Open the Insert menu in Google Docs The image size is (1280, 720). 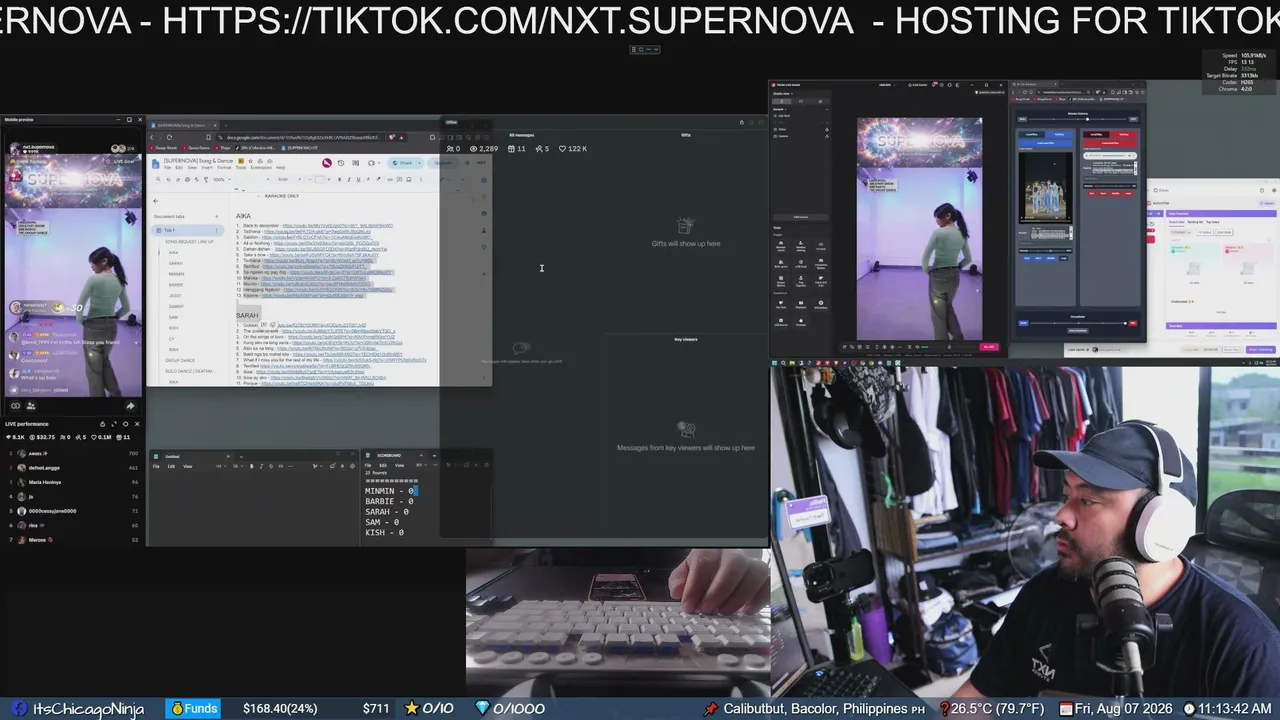207,167
